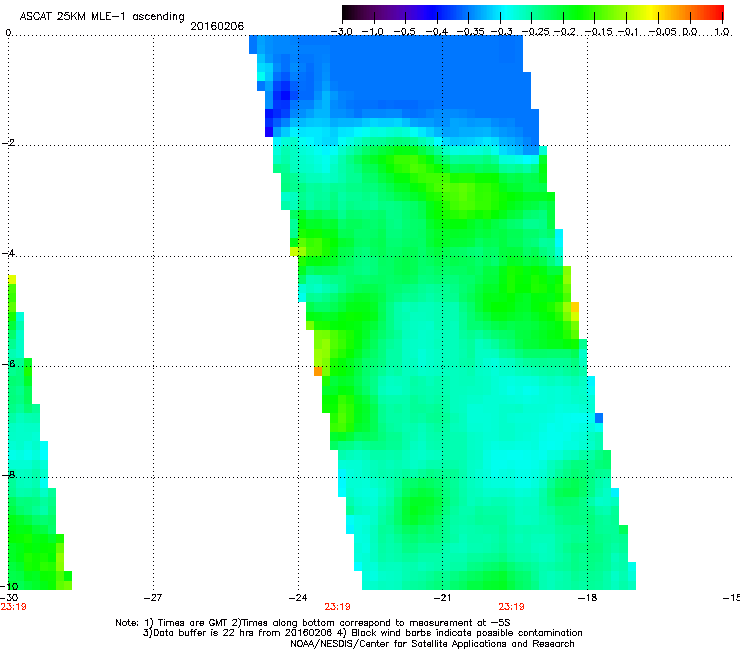This screenshot has width=740, height=650.
Task: Click the -0.3 color scale label
Action: pyautogui.click(x=501, y=32)
